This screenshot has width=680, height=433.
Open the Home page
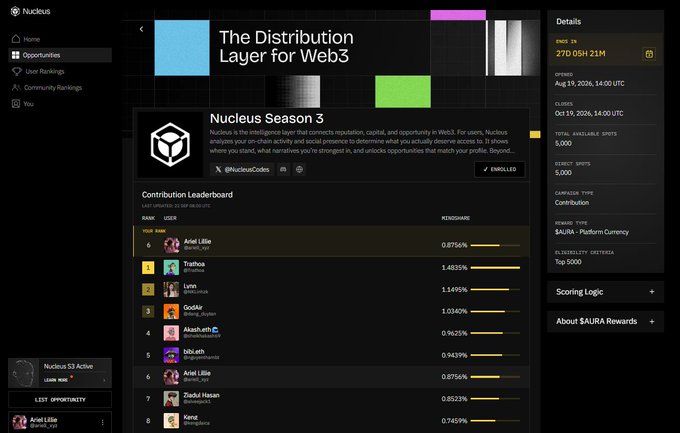click(60, 39)
